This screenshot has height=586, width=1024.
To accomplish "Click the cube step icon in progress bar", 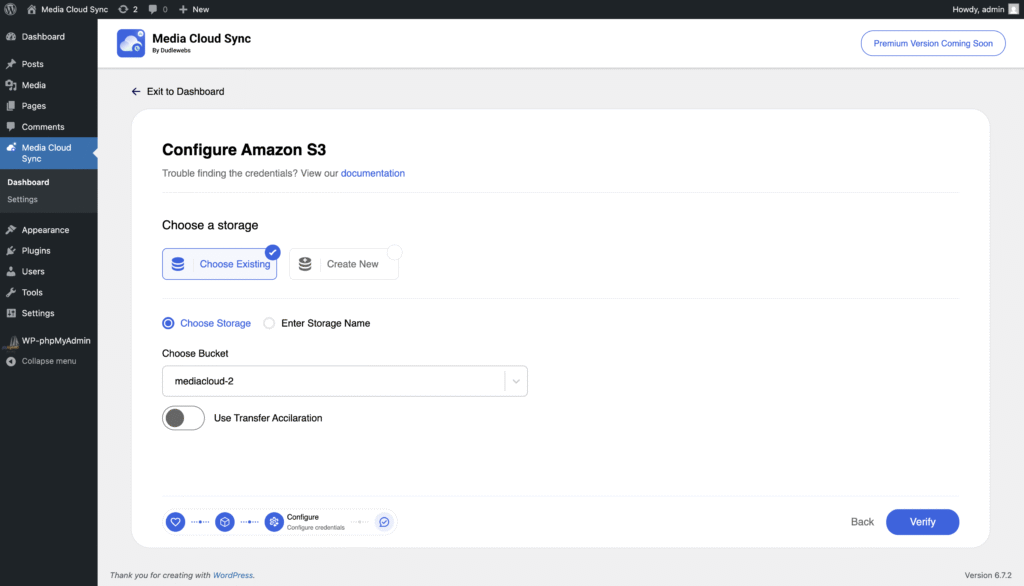I will tap(225, 522).
